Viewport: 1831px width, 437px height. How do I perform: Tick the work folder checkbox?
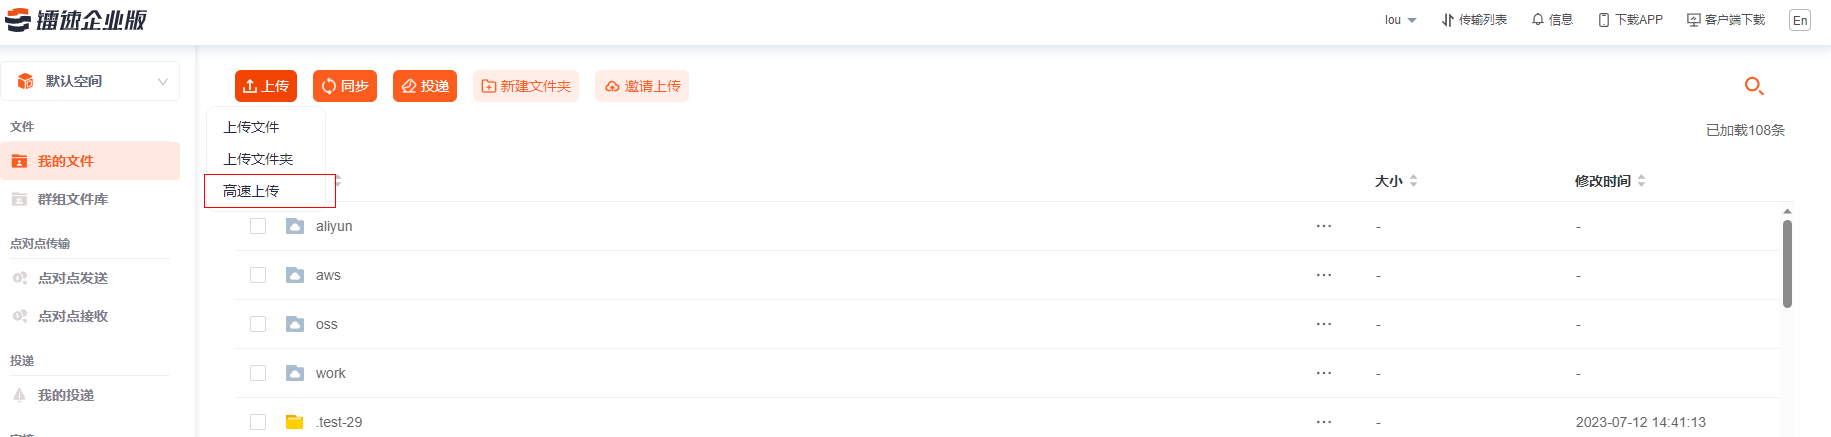pyautogui.click(x=258, y=373)
